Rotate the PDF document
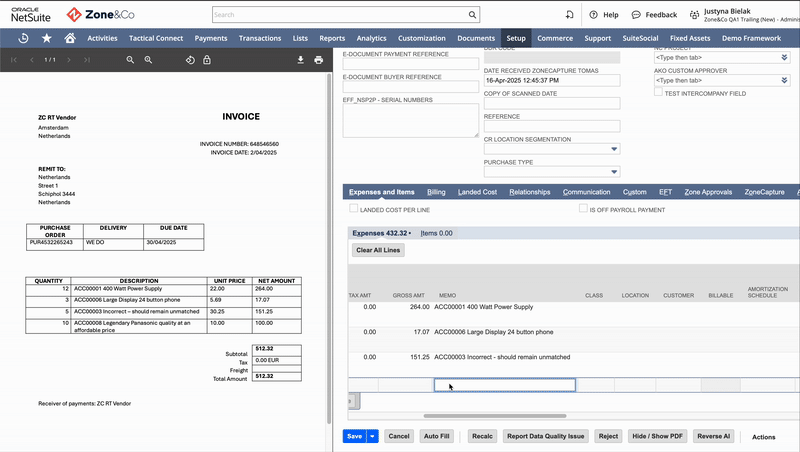 pos(190,60)
